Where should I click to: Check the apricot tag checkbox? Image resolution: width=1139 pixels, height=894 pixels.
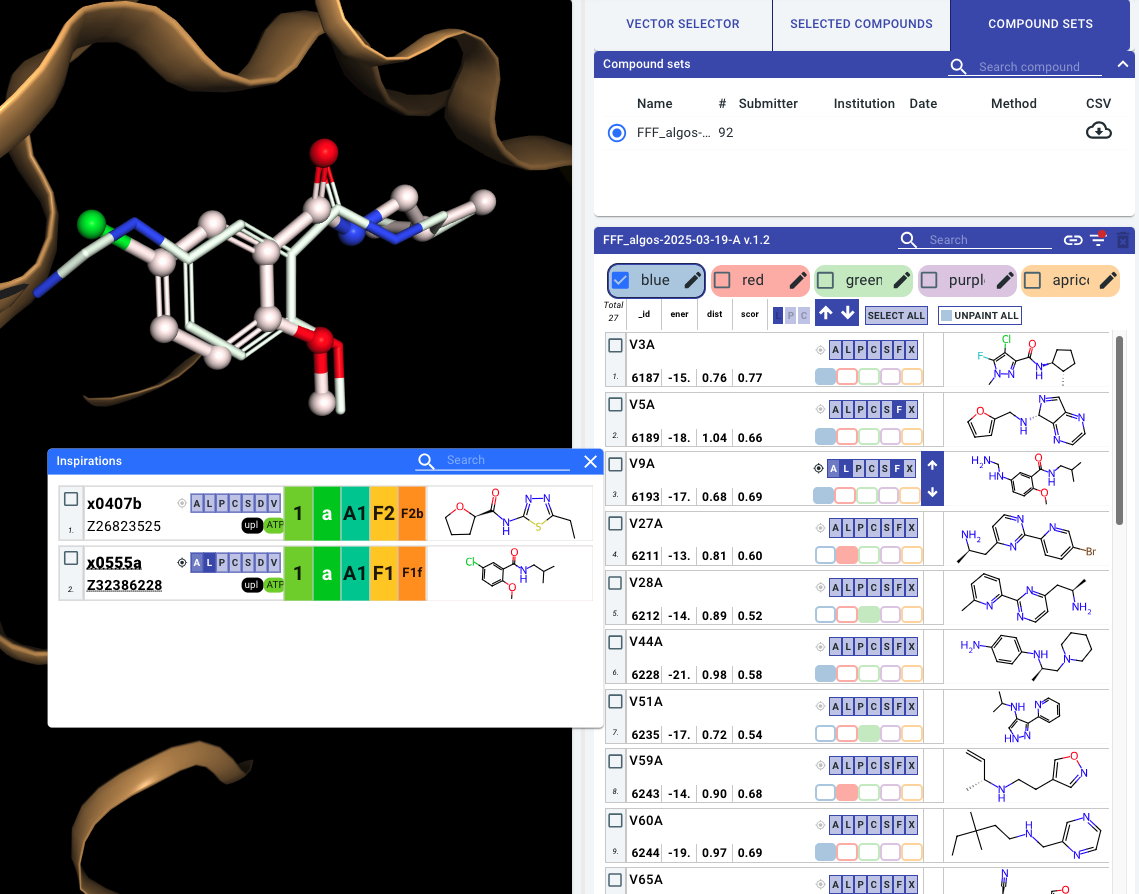[1033, 280]
